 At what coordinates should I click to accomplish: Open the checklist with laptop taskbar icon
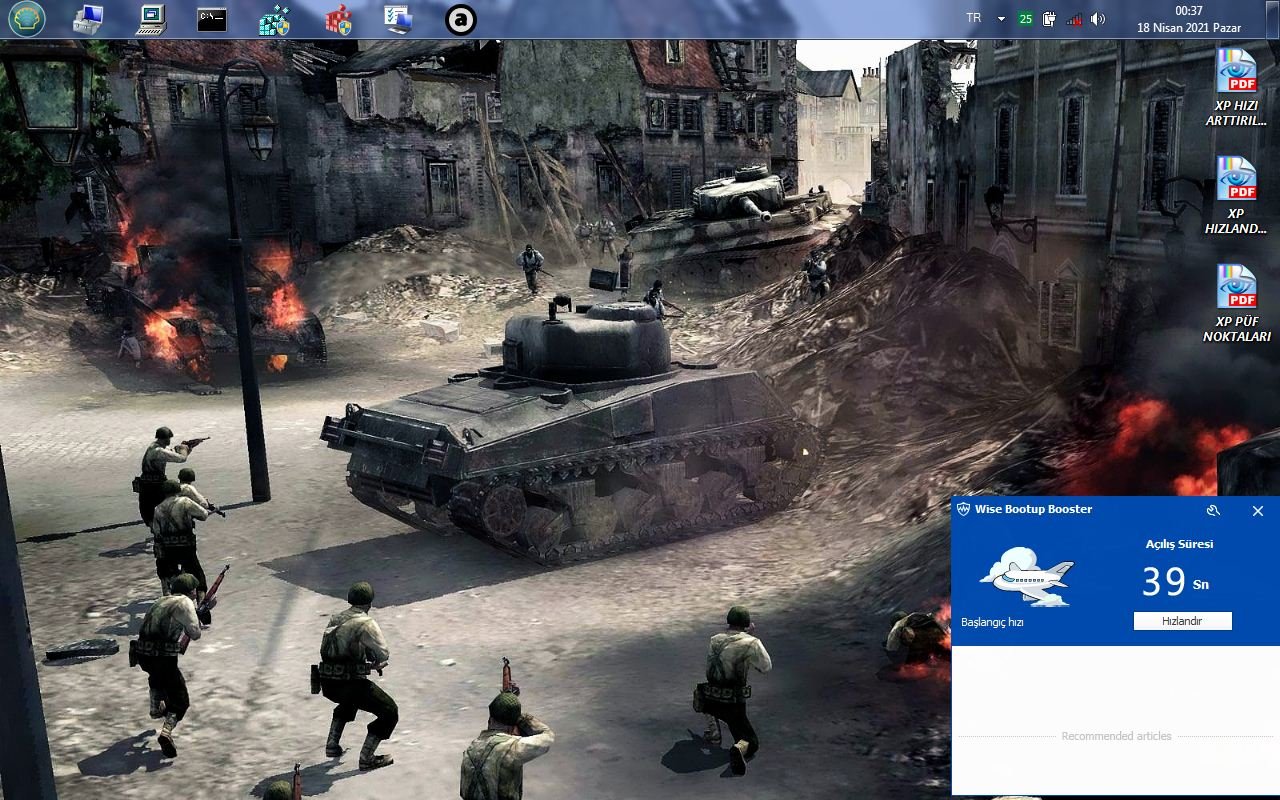pyautogui.click(x=398, y=19)
